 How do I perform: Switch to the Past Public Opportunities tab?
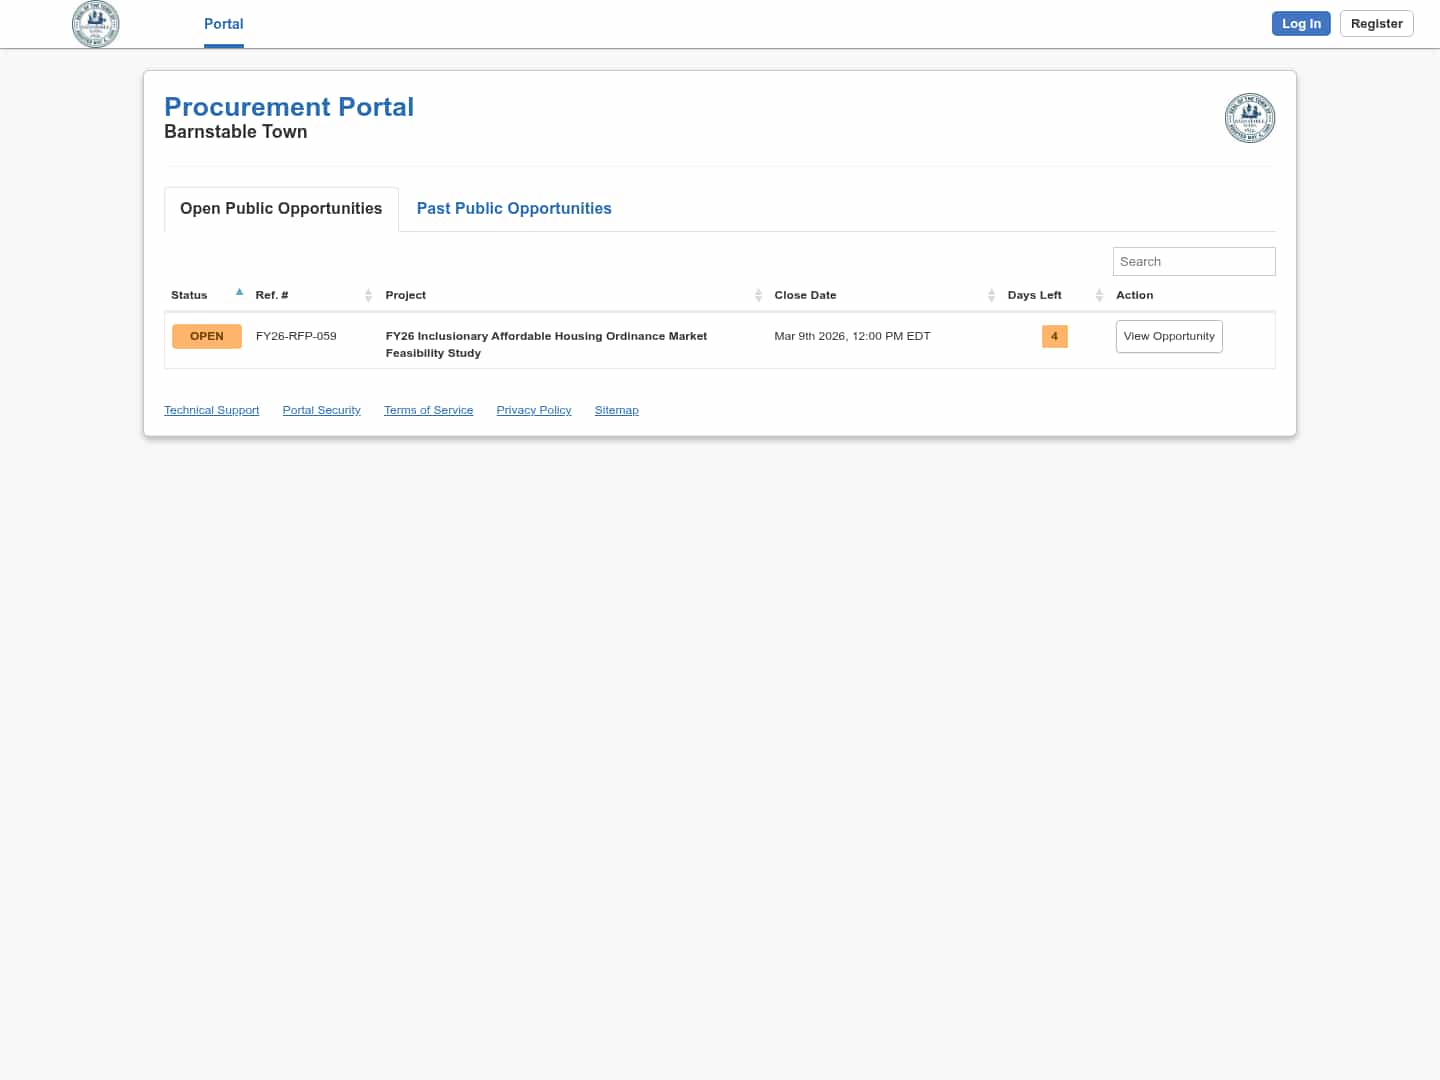[x=514, y=208]
